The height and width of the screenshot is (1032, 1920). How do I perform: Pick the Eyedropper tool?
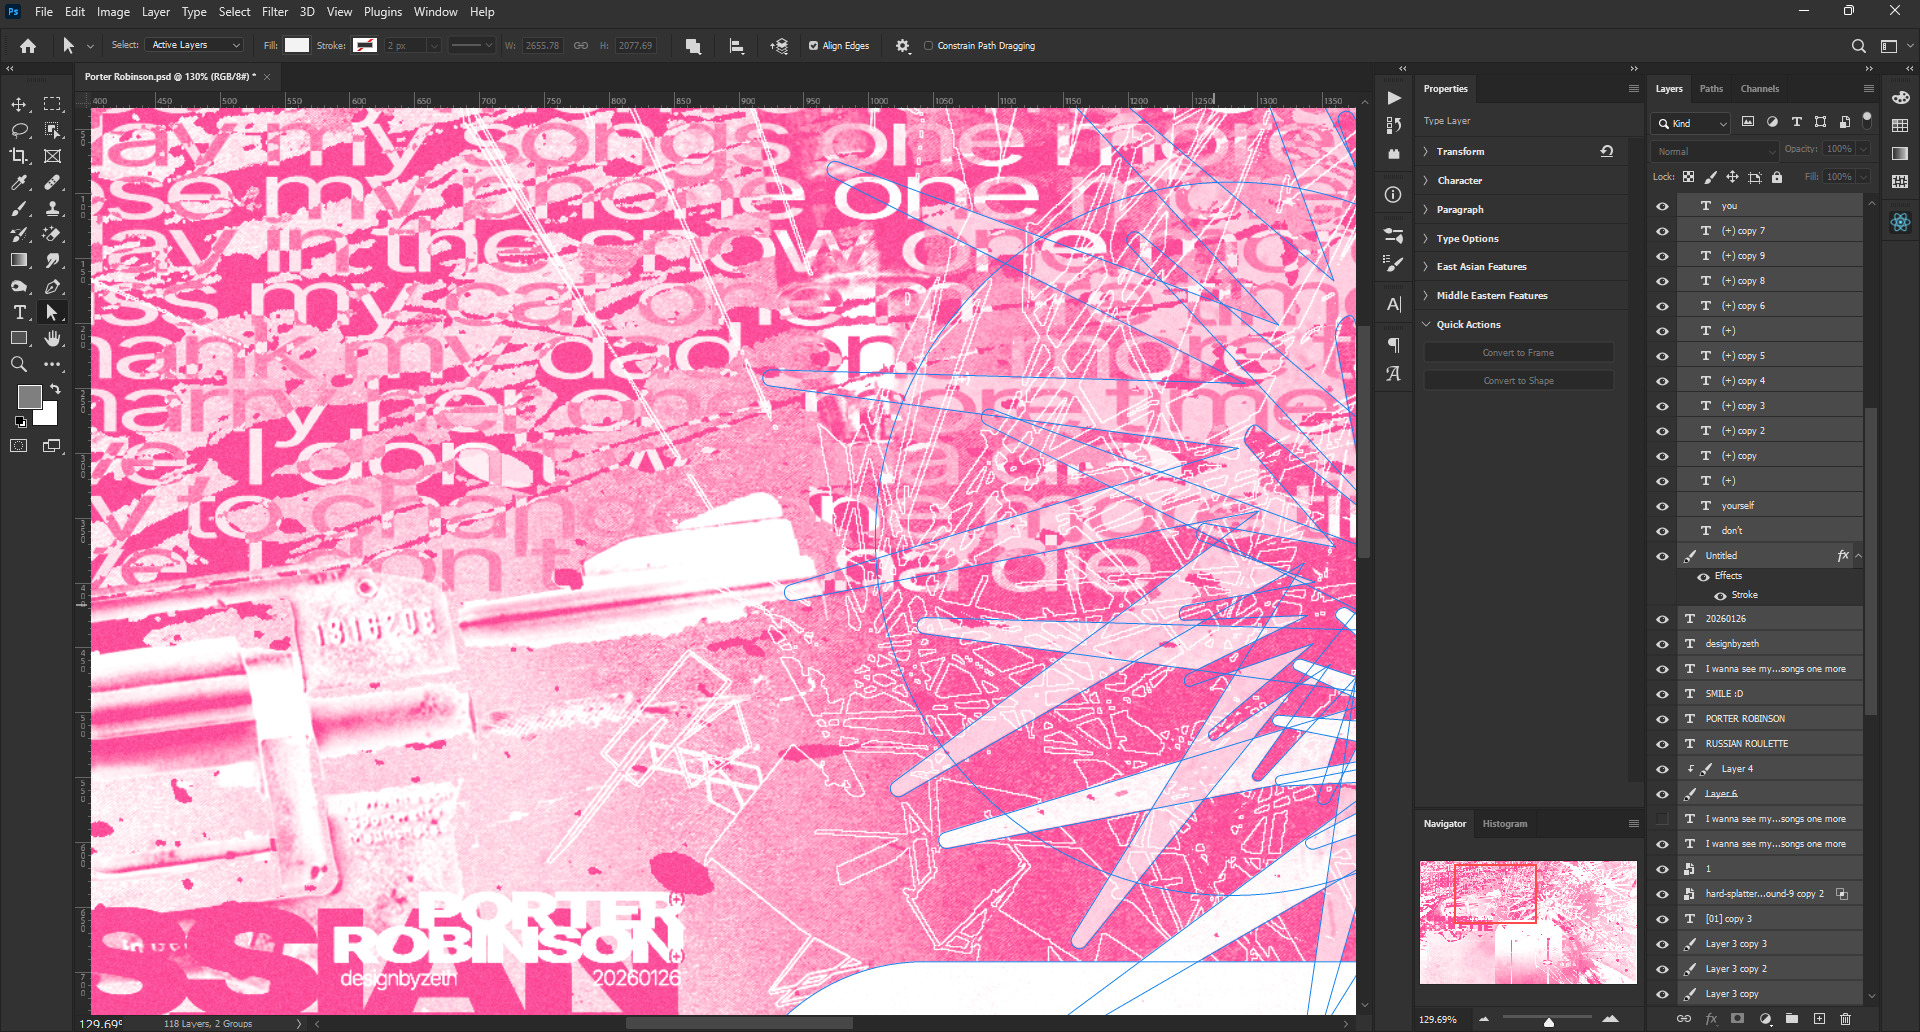(x=19, y=182)
